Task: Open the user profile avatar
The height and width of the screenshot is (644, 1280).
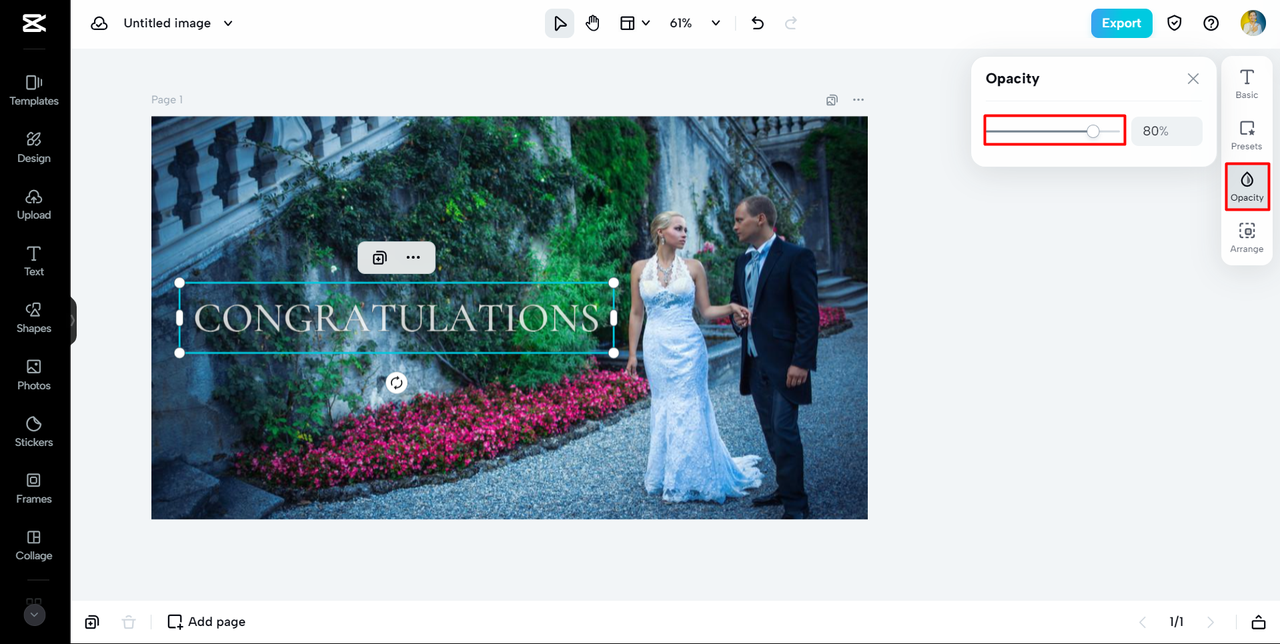Action: click(1253, 23)
